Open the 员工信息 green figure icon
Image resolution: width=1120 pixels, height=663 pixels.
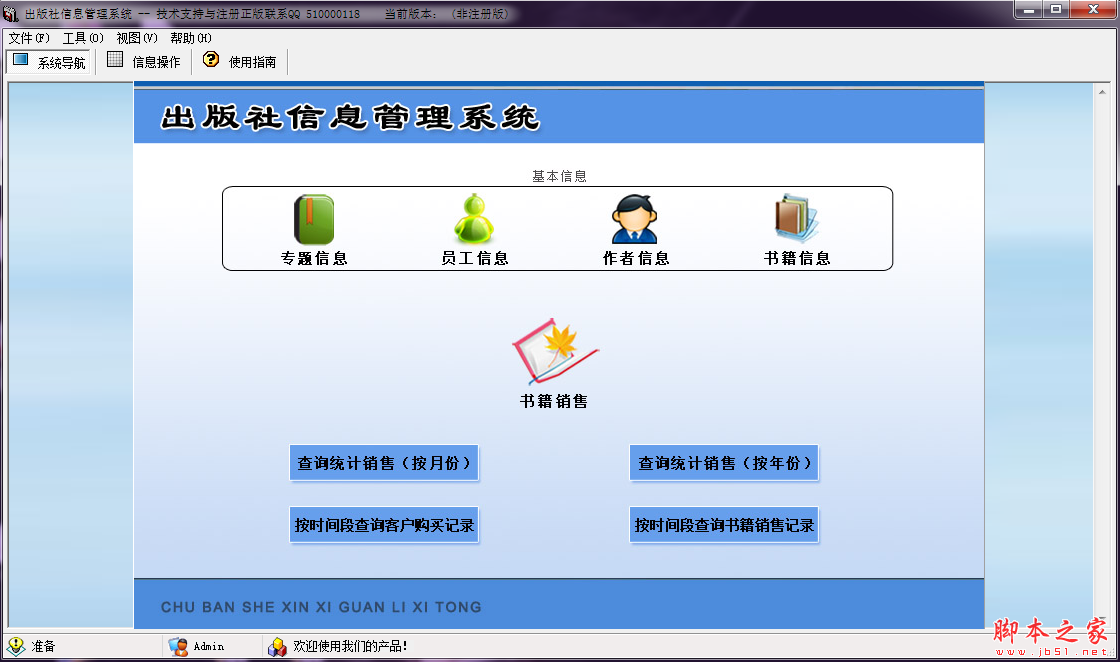[x=474, y=219]
